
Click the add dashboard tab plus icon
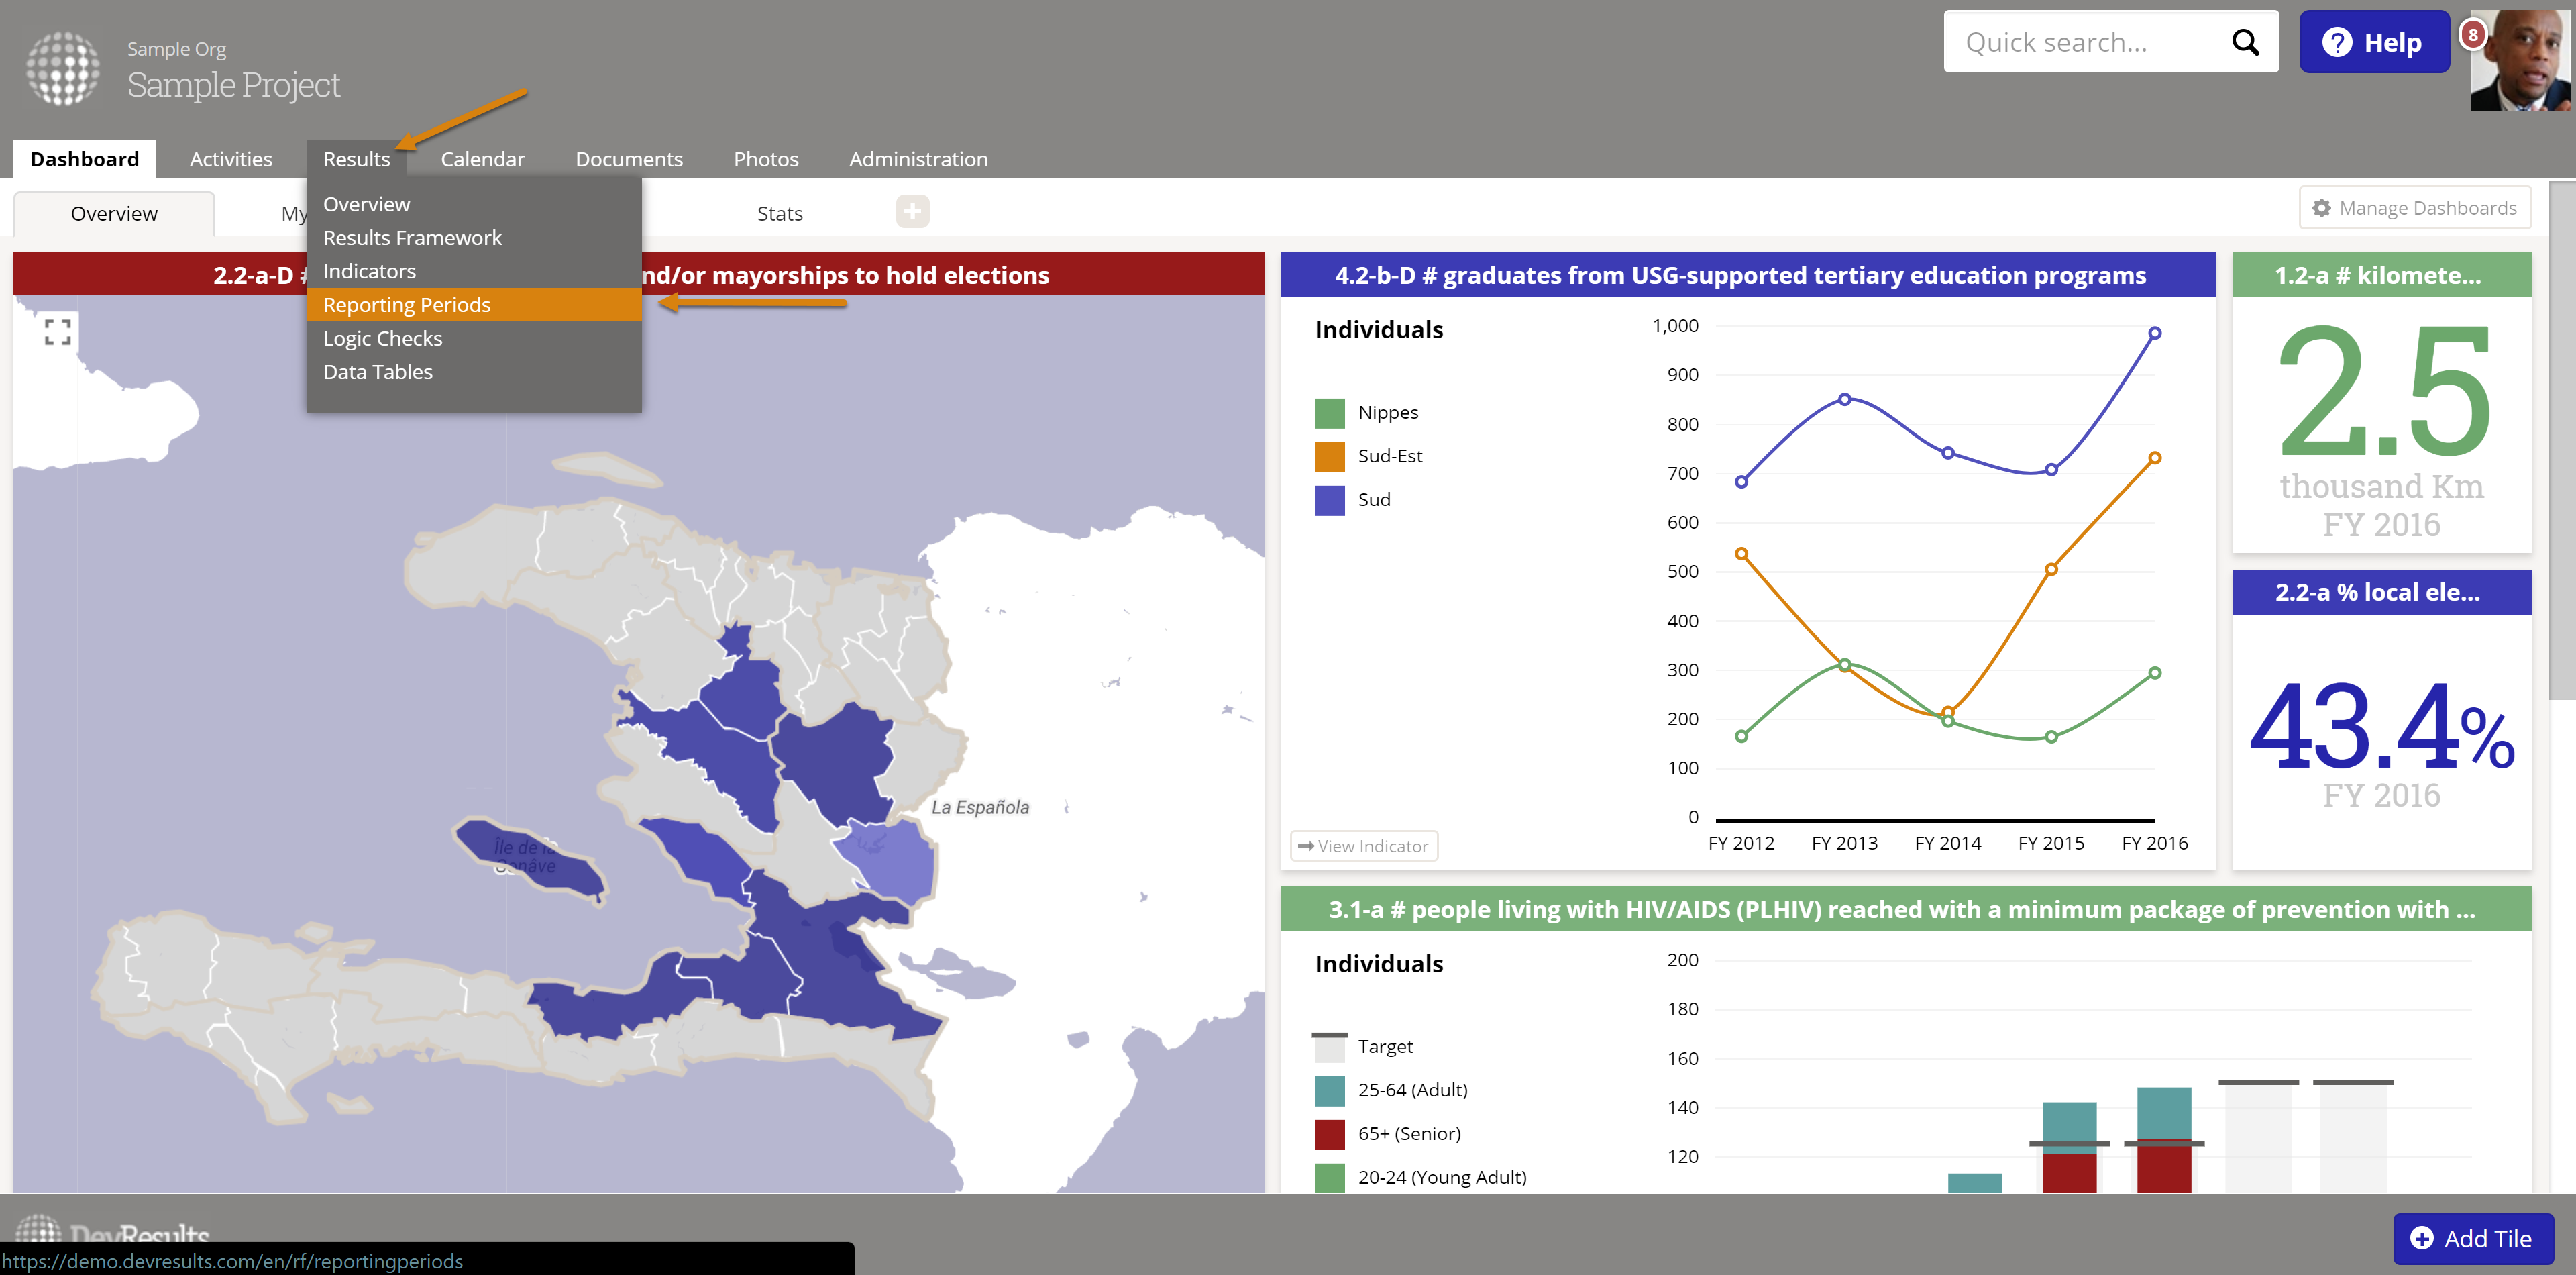pos(912,211)
